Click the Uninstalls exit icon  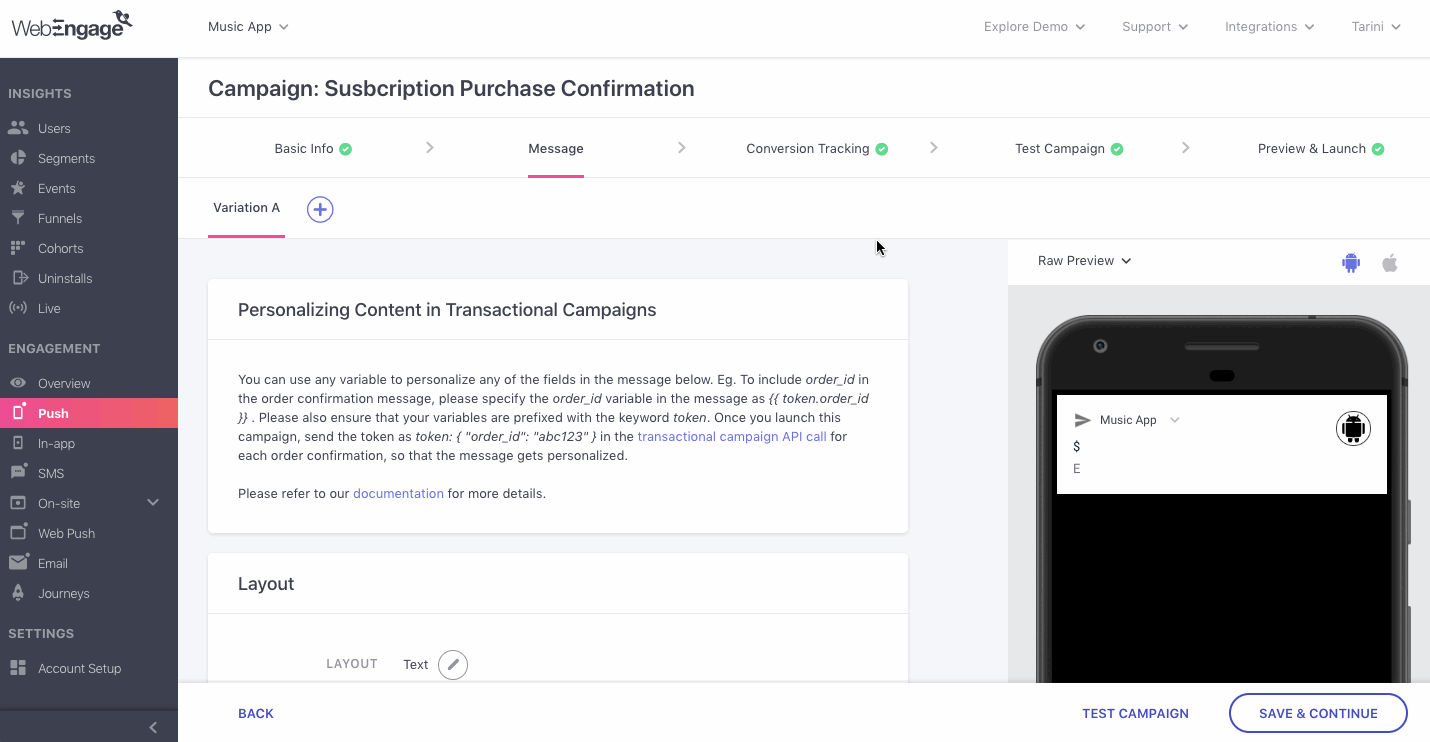(18, 278)
